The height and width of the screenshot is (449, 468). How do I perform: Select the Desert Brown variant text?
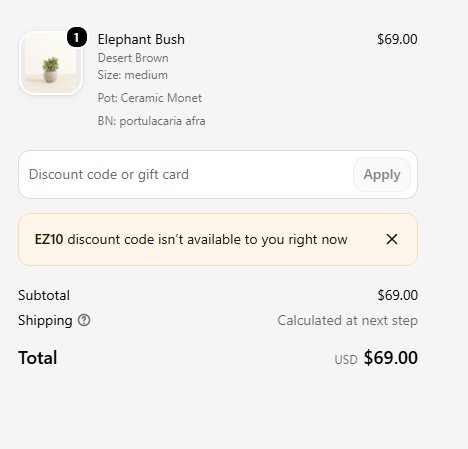[133, 58]
